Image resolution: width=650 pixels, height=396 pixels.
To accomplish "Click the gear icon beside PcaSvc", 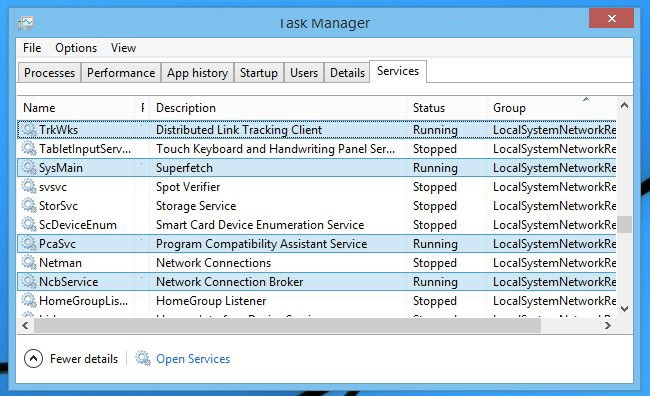I will point(29,243).
